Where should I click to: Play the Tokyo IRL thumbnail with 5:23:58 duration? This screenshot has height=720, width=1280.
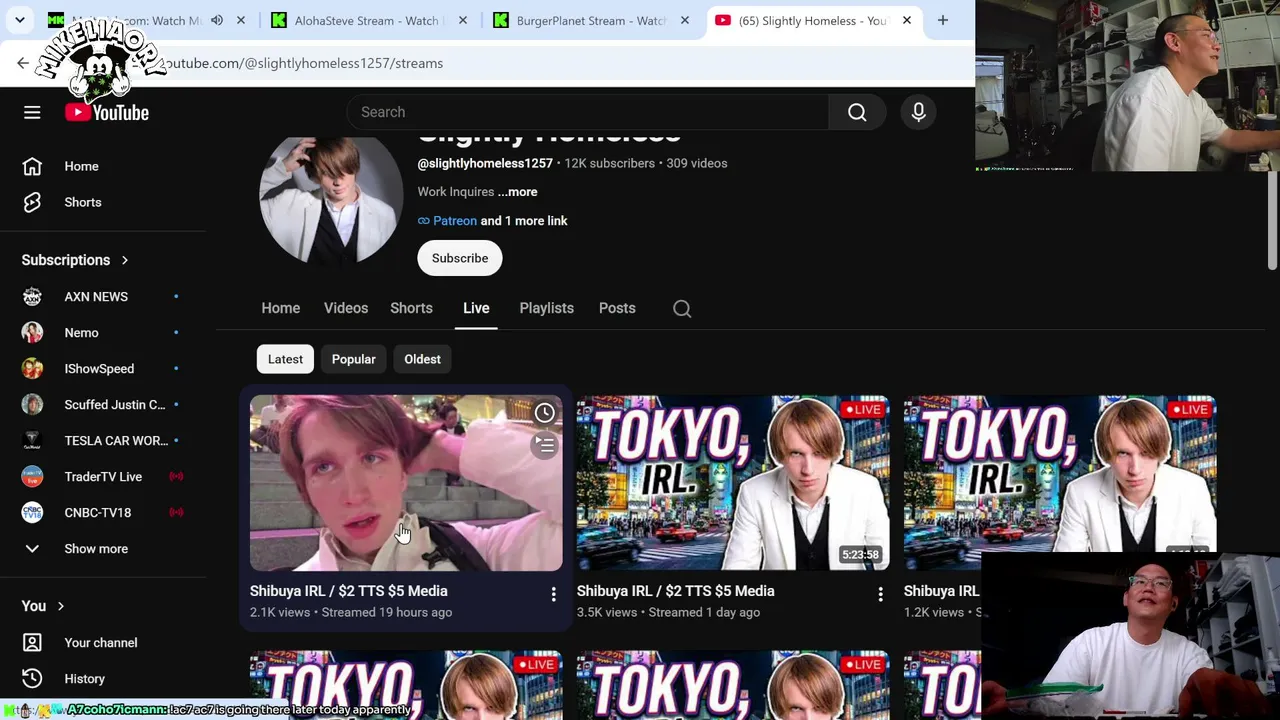[733, 483]
